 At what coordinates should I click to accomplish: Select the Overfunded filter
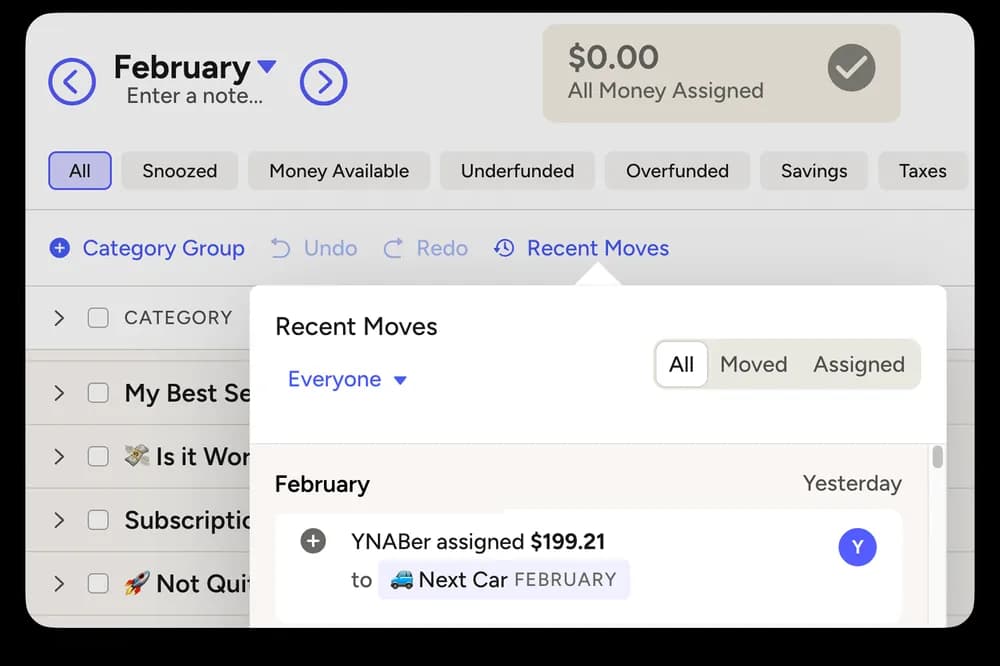(x=677, y=170)
